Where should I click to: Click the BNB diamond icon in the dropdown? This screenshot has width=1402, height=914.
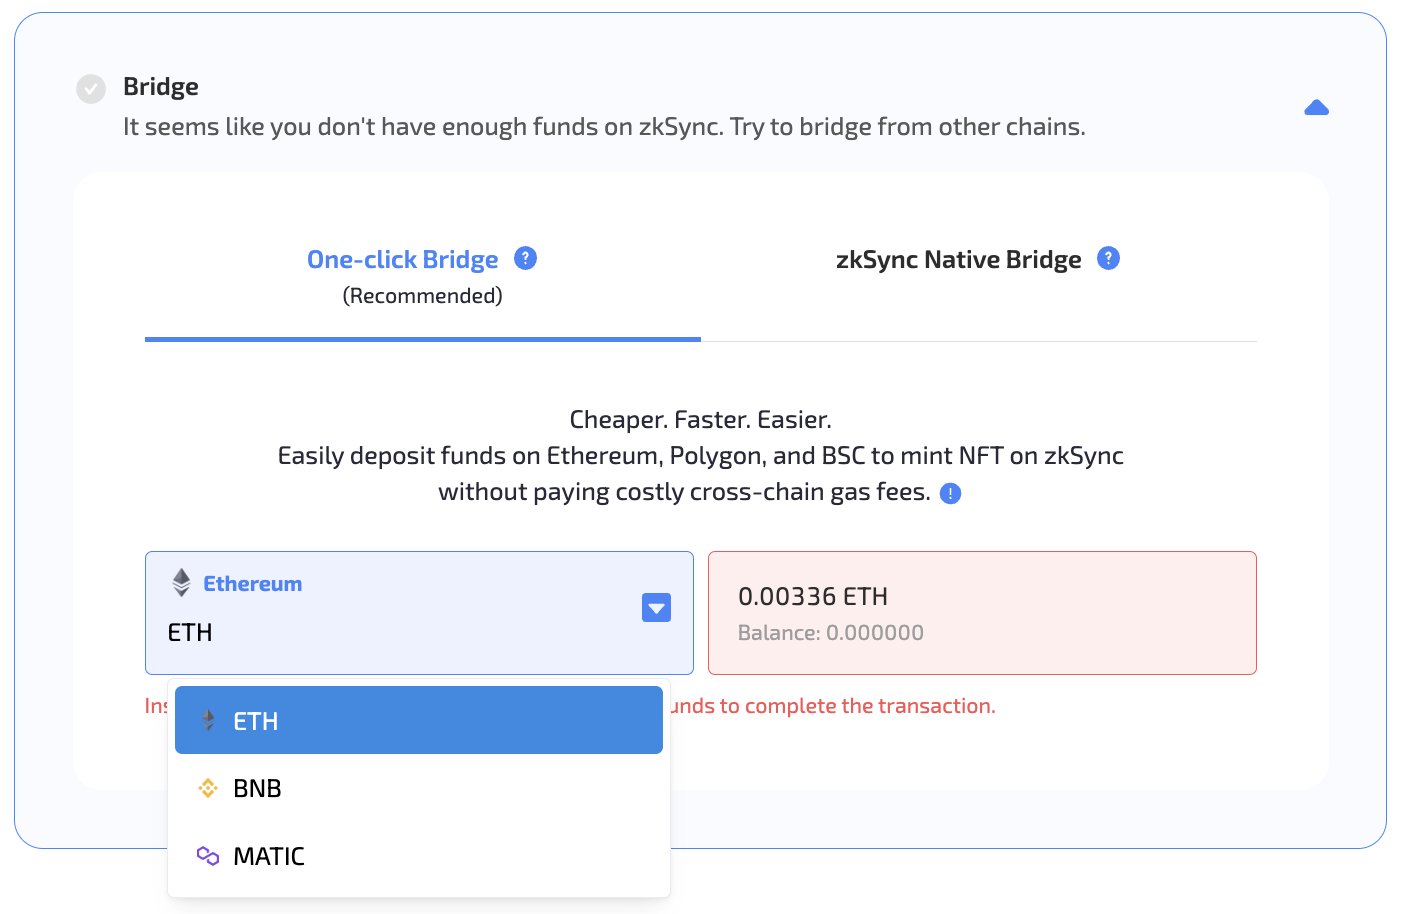[x=208, y=788]
